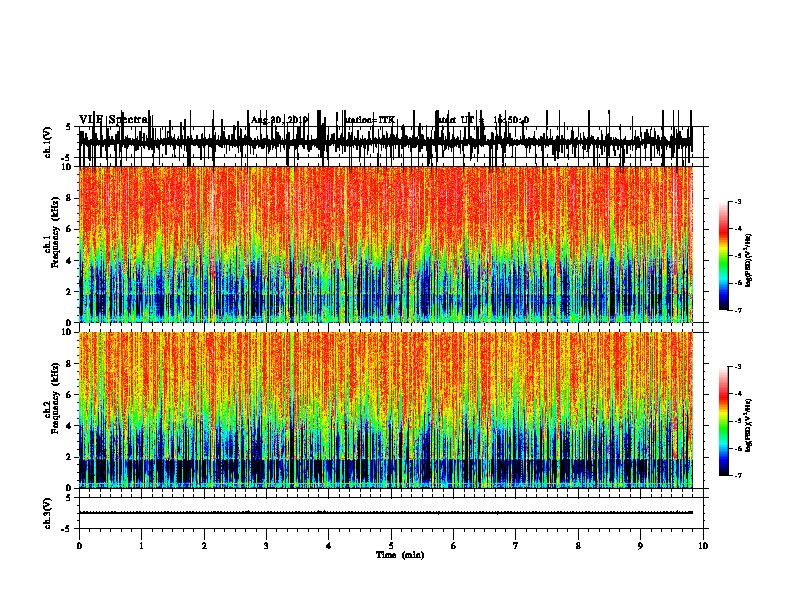Click time axis tick label "3"
This screenshot has height=612, width=792.
pos(266,546)
